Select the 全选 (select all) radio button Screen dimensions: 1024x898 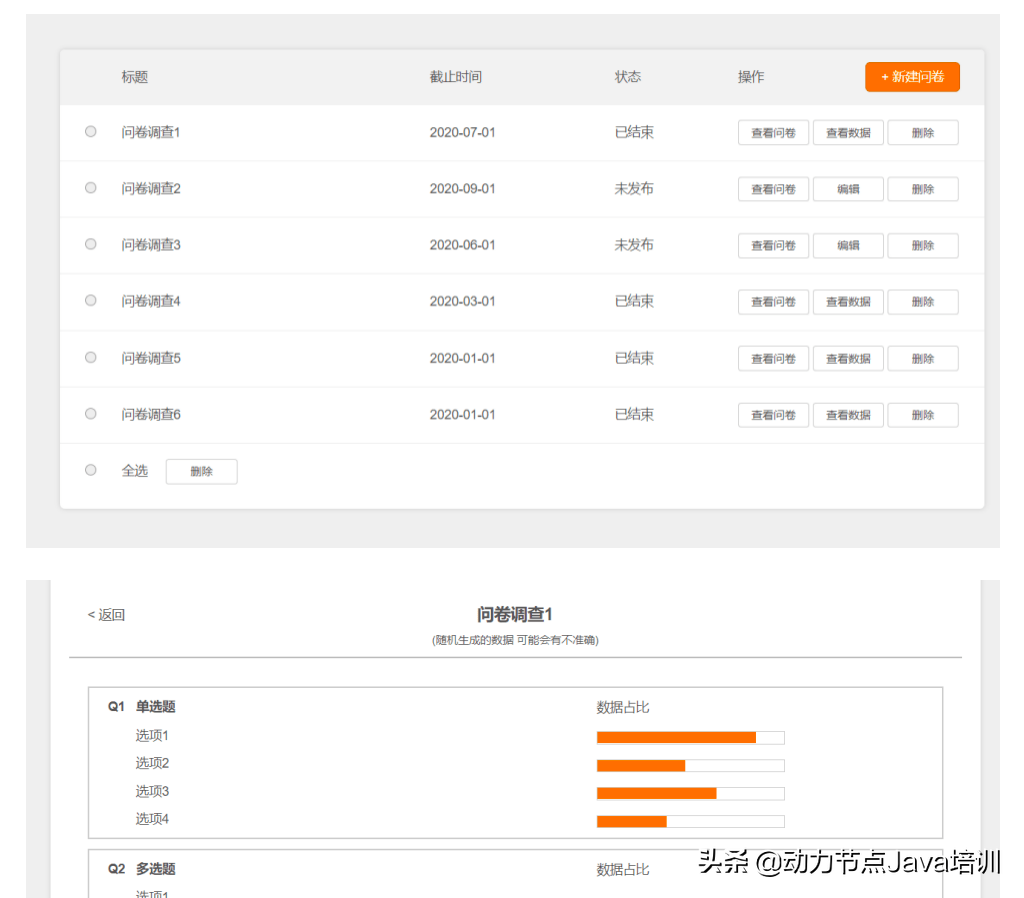[90, 469]
